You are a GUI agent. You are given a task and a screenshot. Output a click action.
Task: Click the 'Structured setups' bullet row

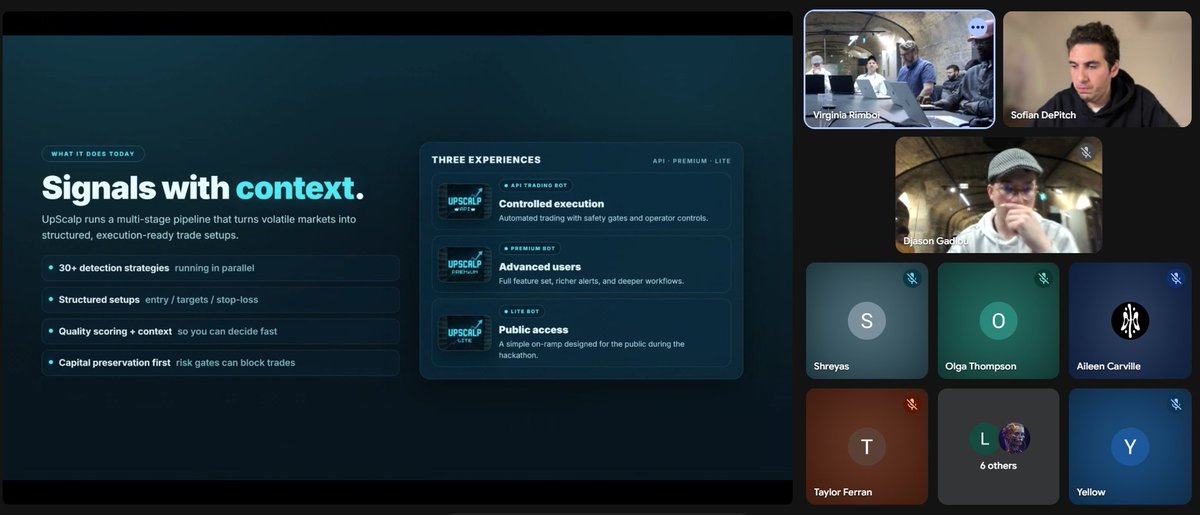220,299
